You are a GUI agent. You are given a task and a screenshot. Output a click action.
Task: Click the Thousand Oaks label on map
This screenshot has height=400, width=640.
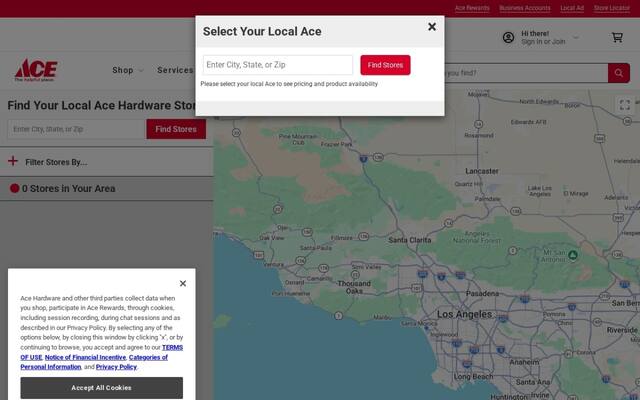(x=354, y=287)
